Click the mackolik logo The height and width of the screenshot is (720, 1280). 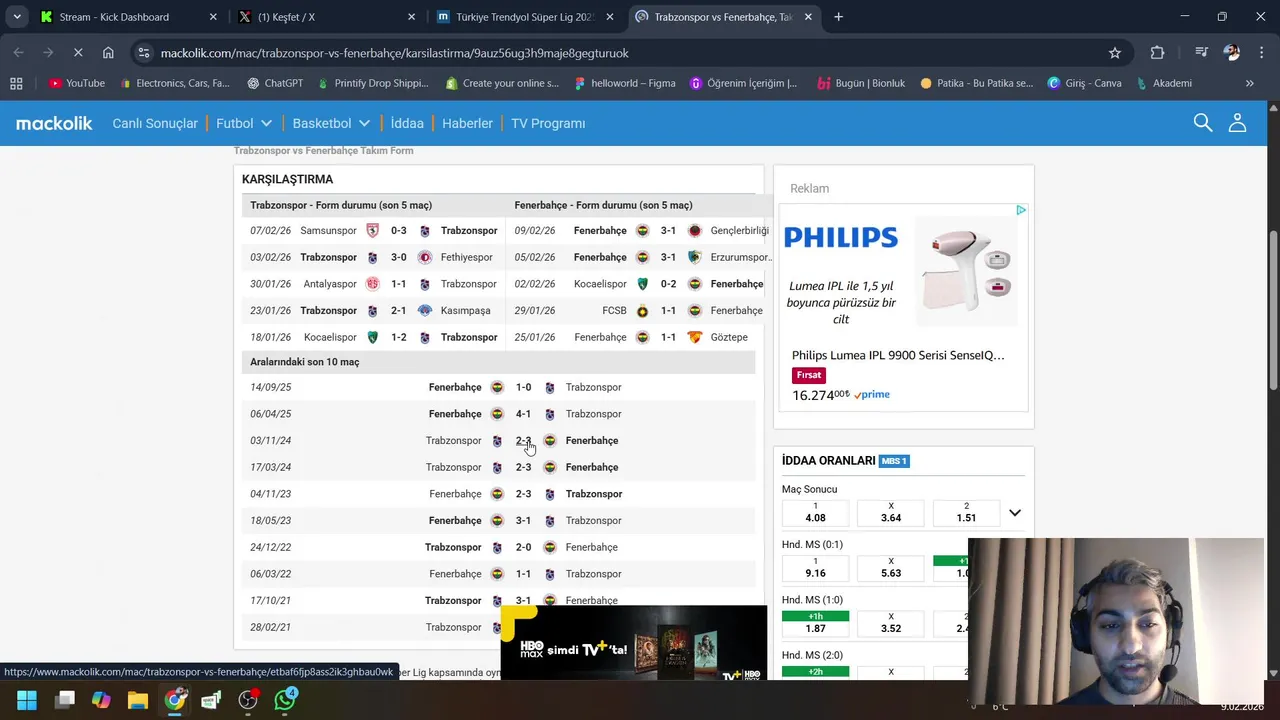[54, 123]
